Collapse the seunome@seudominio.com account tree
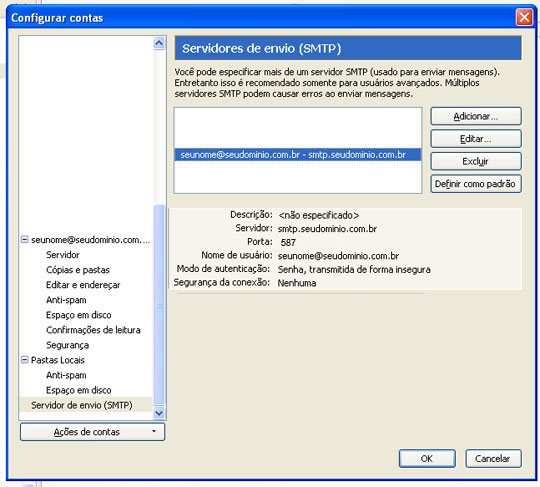540x487 pixels. [x=24, y=239]
